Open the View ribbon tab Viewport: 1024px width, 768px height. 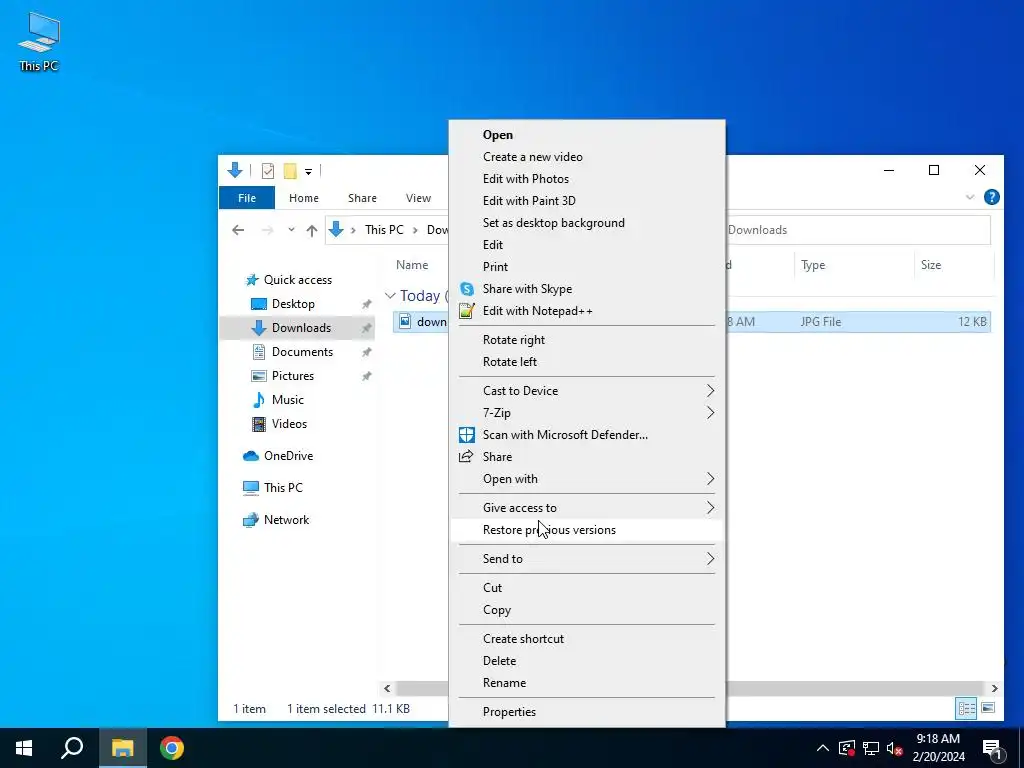point(418,198)
